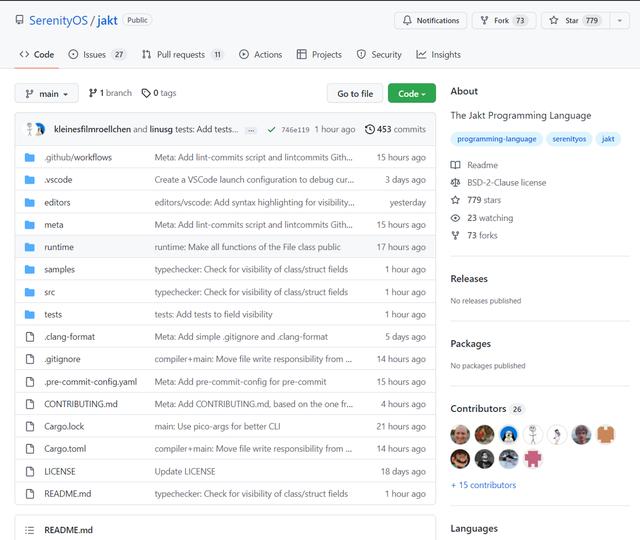Image resolution: width=640 pixels, height=540 pixels.
Task: Open the green Code dropdown button
Action: click(412, 93)
